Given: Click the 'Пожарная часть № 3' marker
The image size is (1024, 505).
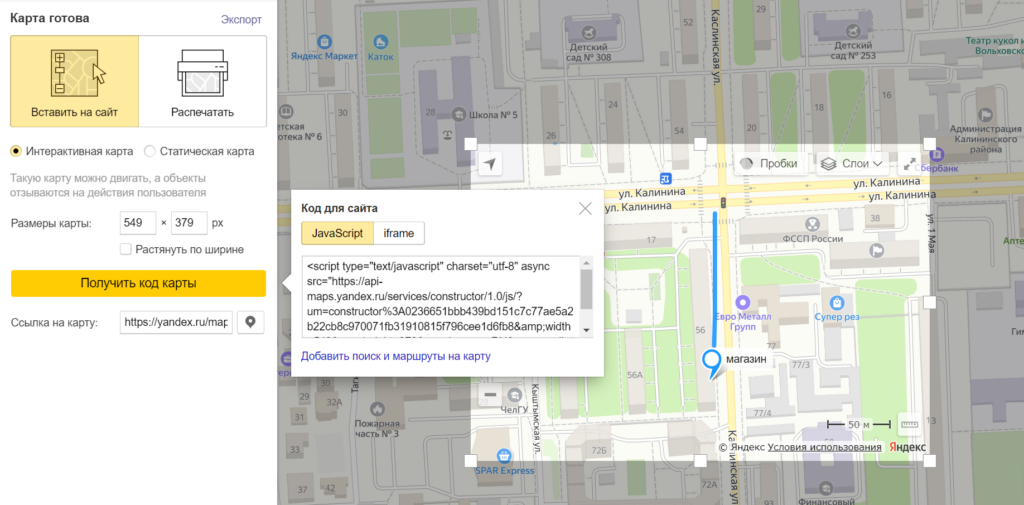Looking at the screenshot, I should (x=376, y=409).
